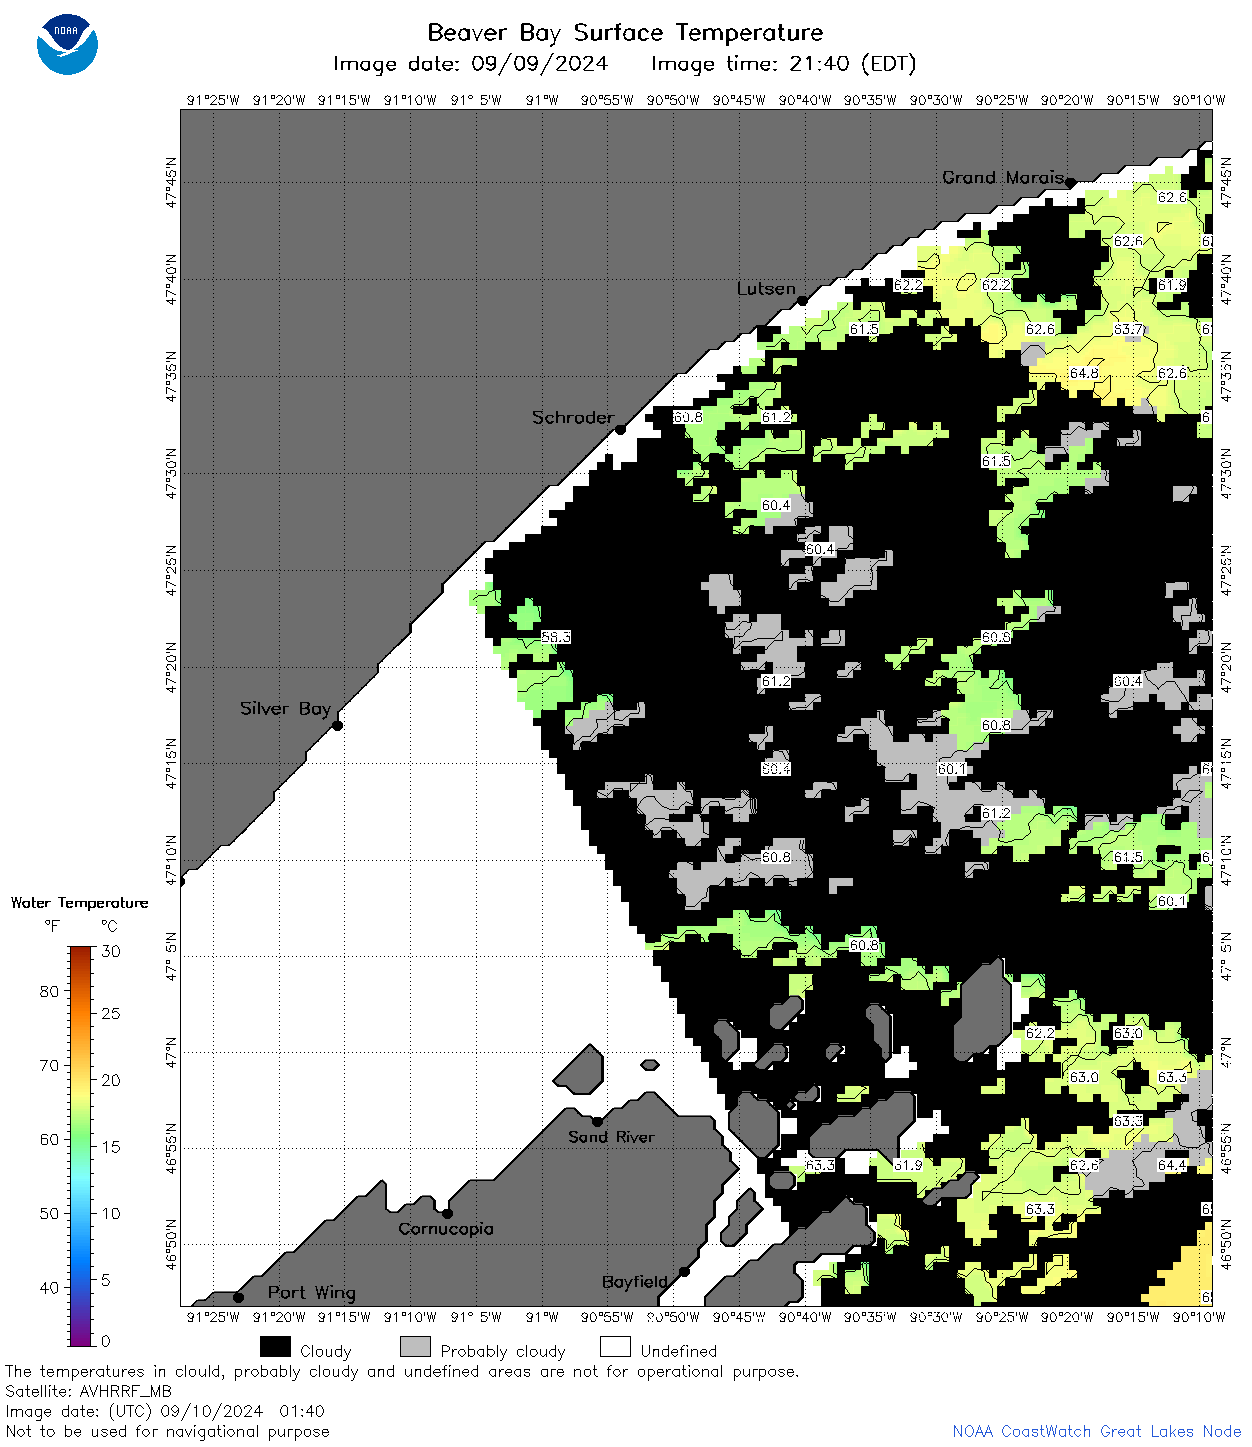Click the top axis label 90°10'W

click(1199, 100)
